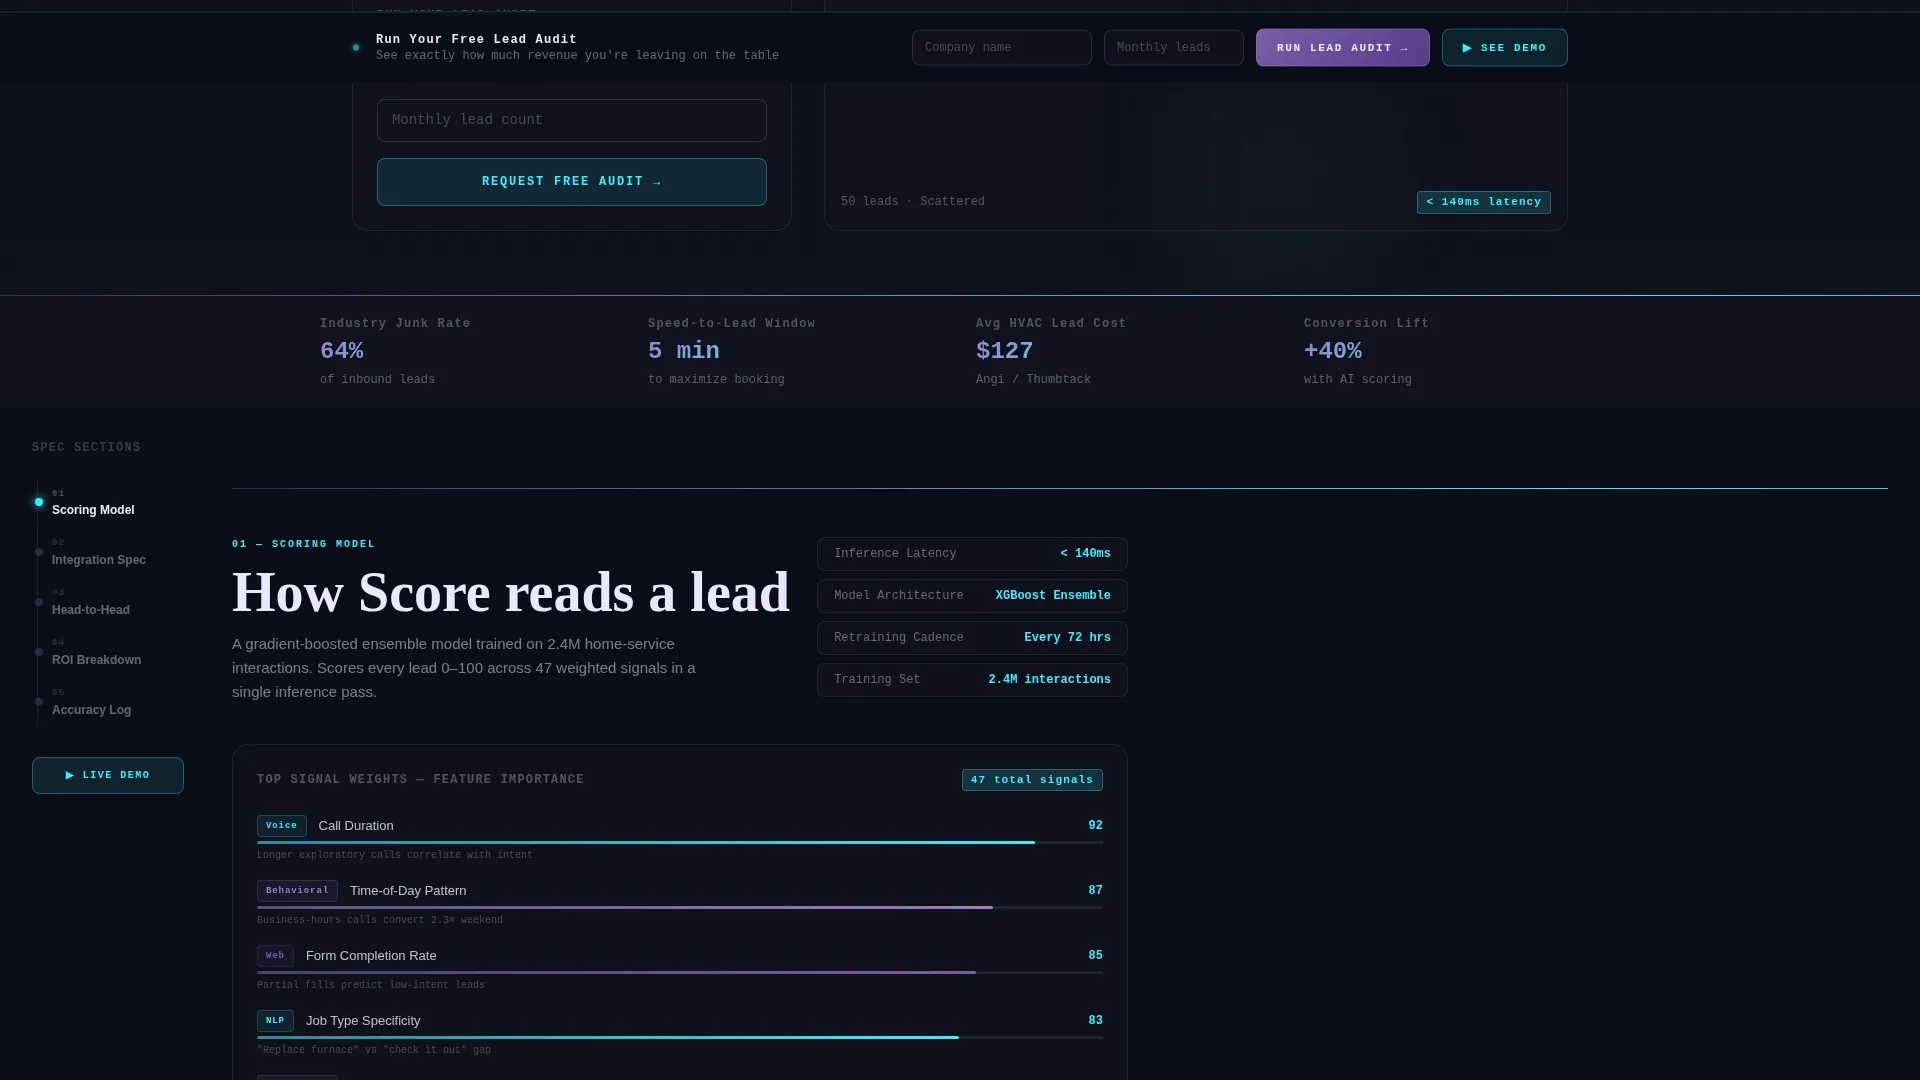This screenshot has width=1920, height=1080.
Task: Click the NLP tag on Job Type Specificity
Action: 275,1021
